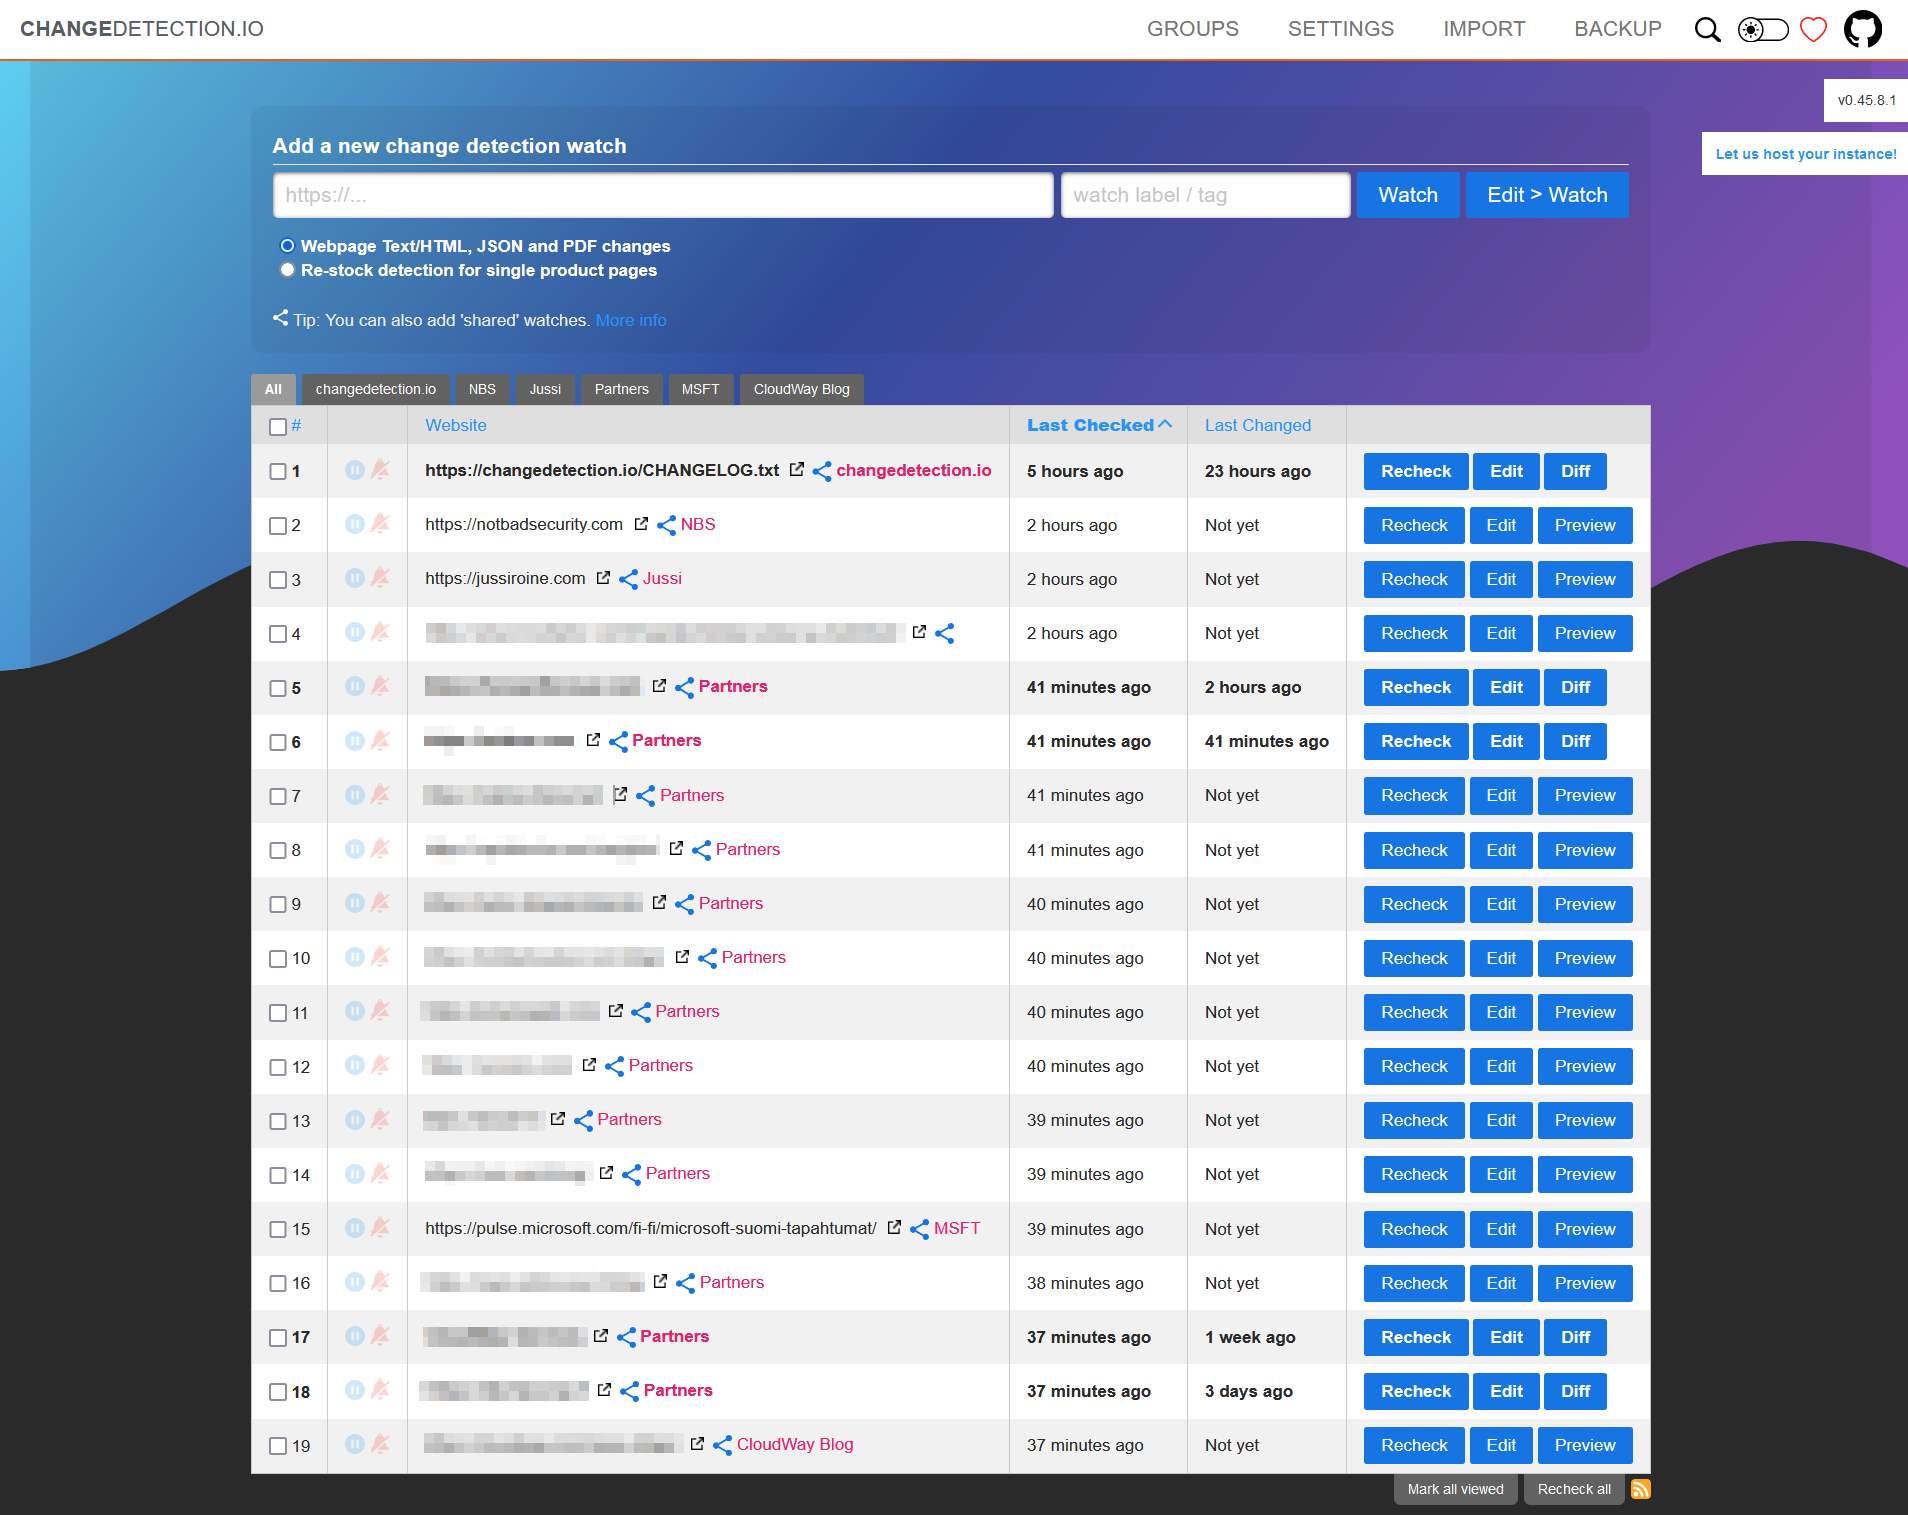The width and height of the screenshot is (1908, 1515).
Task: Select the Jussi tag tab
Action: [x=545, y=389]
